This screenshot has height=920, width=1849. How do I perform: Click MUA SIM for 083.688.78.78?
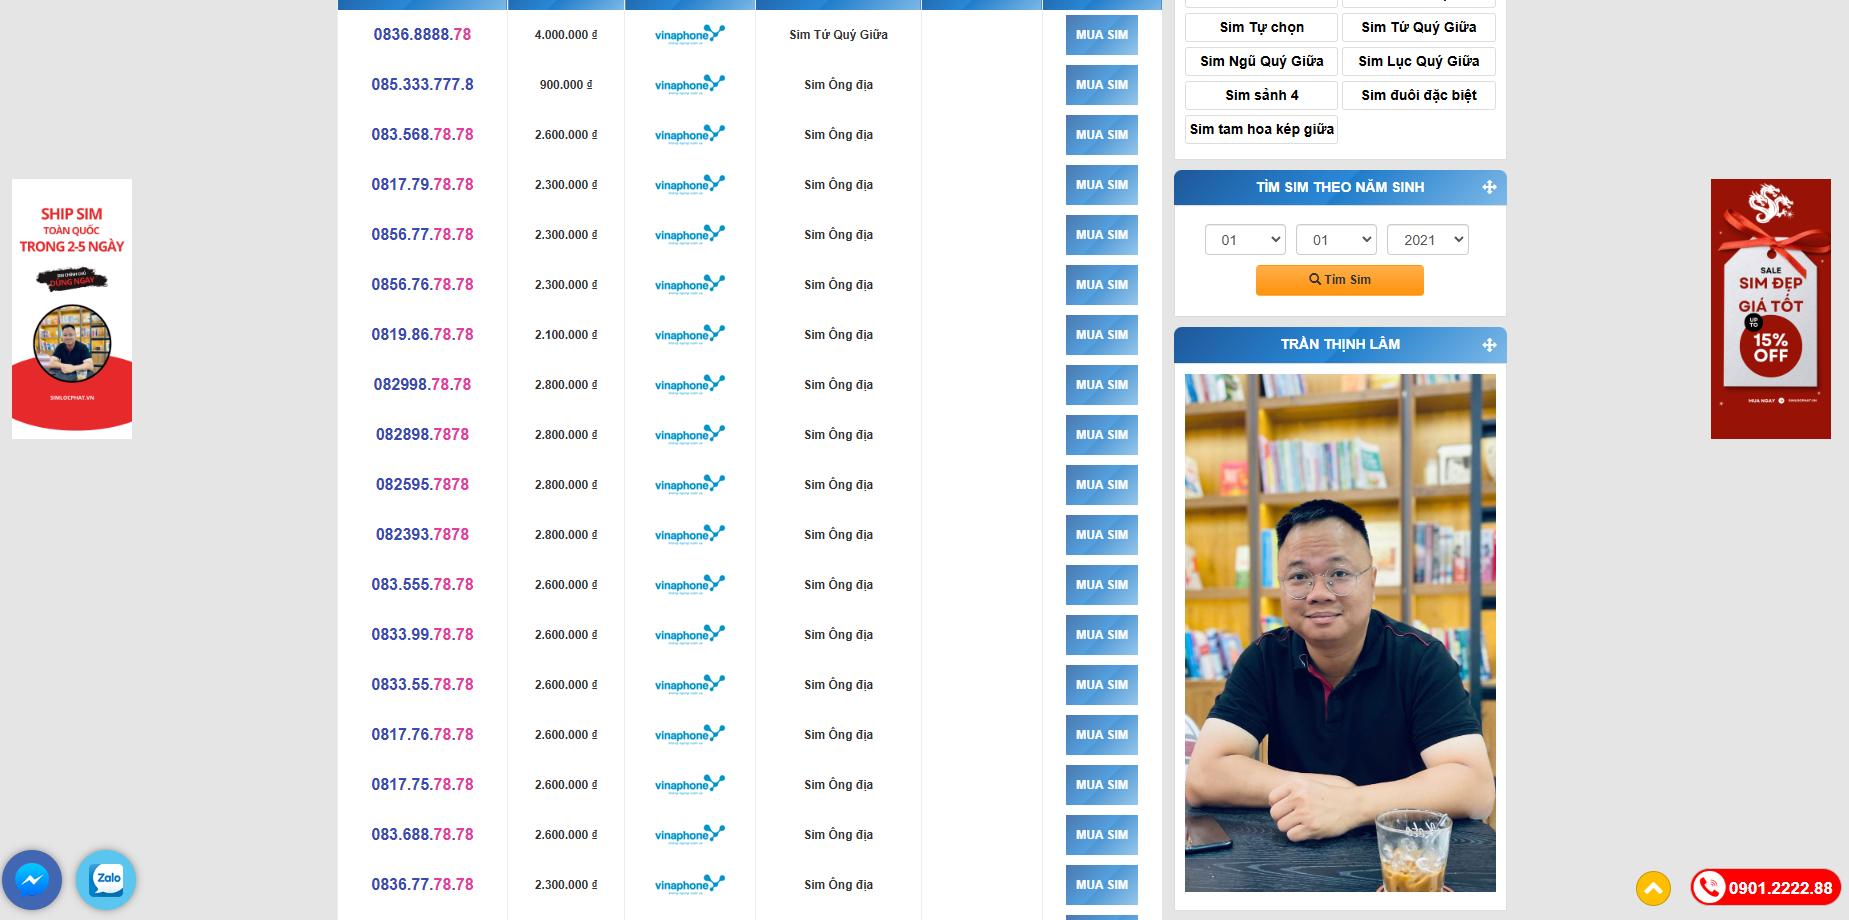(1102, 835)
